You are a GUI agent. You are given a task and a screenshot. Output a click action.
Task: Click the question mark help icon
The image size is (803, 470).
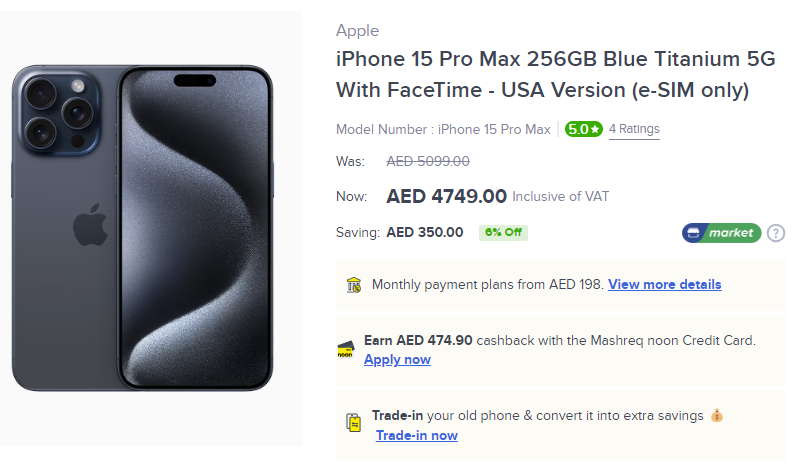(x=776, y=233)
